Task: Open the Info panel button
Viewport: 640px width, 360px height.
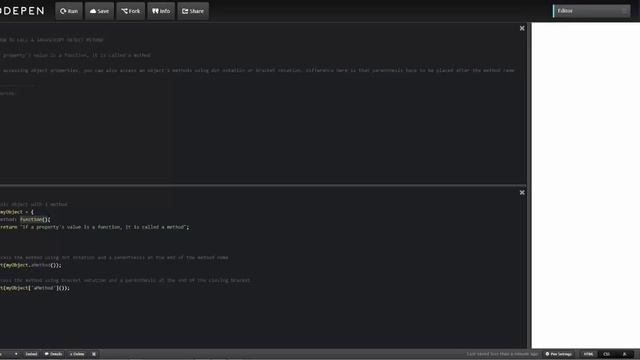Action: [161, 11]
